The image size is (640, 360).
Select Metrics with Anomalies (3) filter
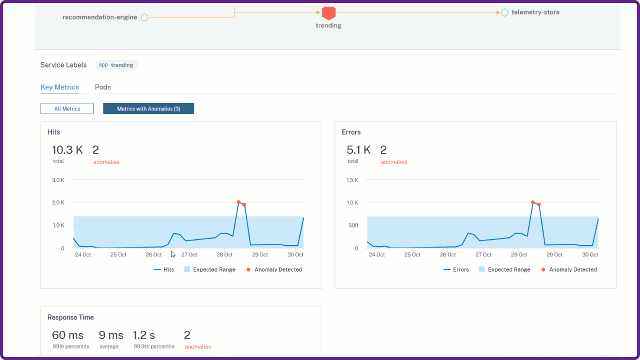(149, 109)
